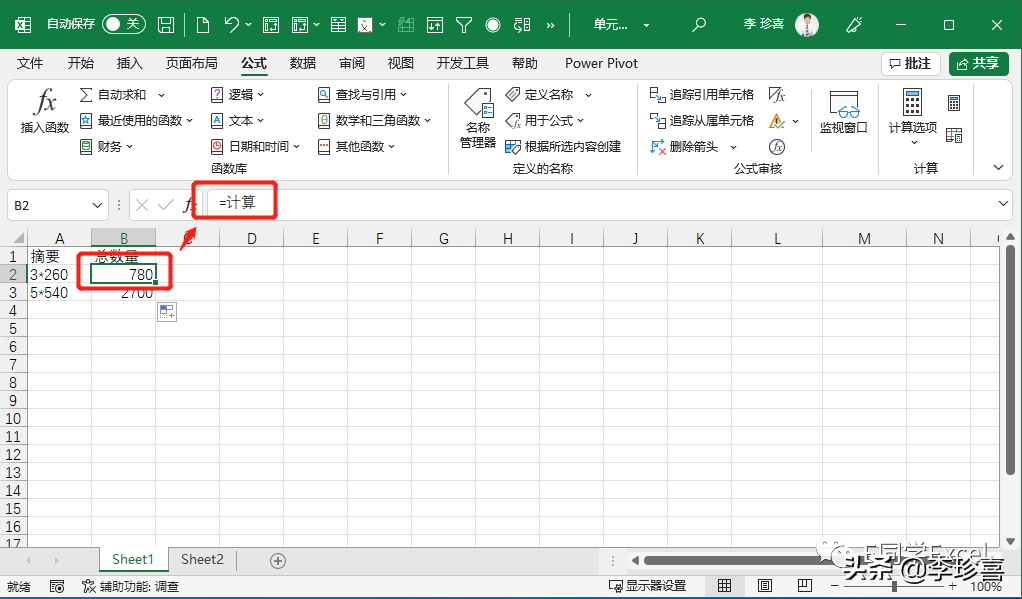
Task: Switch to Page Layout view in status bar
Action: point(764,586)
